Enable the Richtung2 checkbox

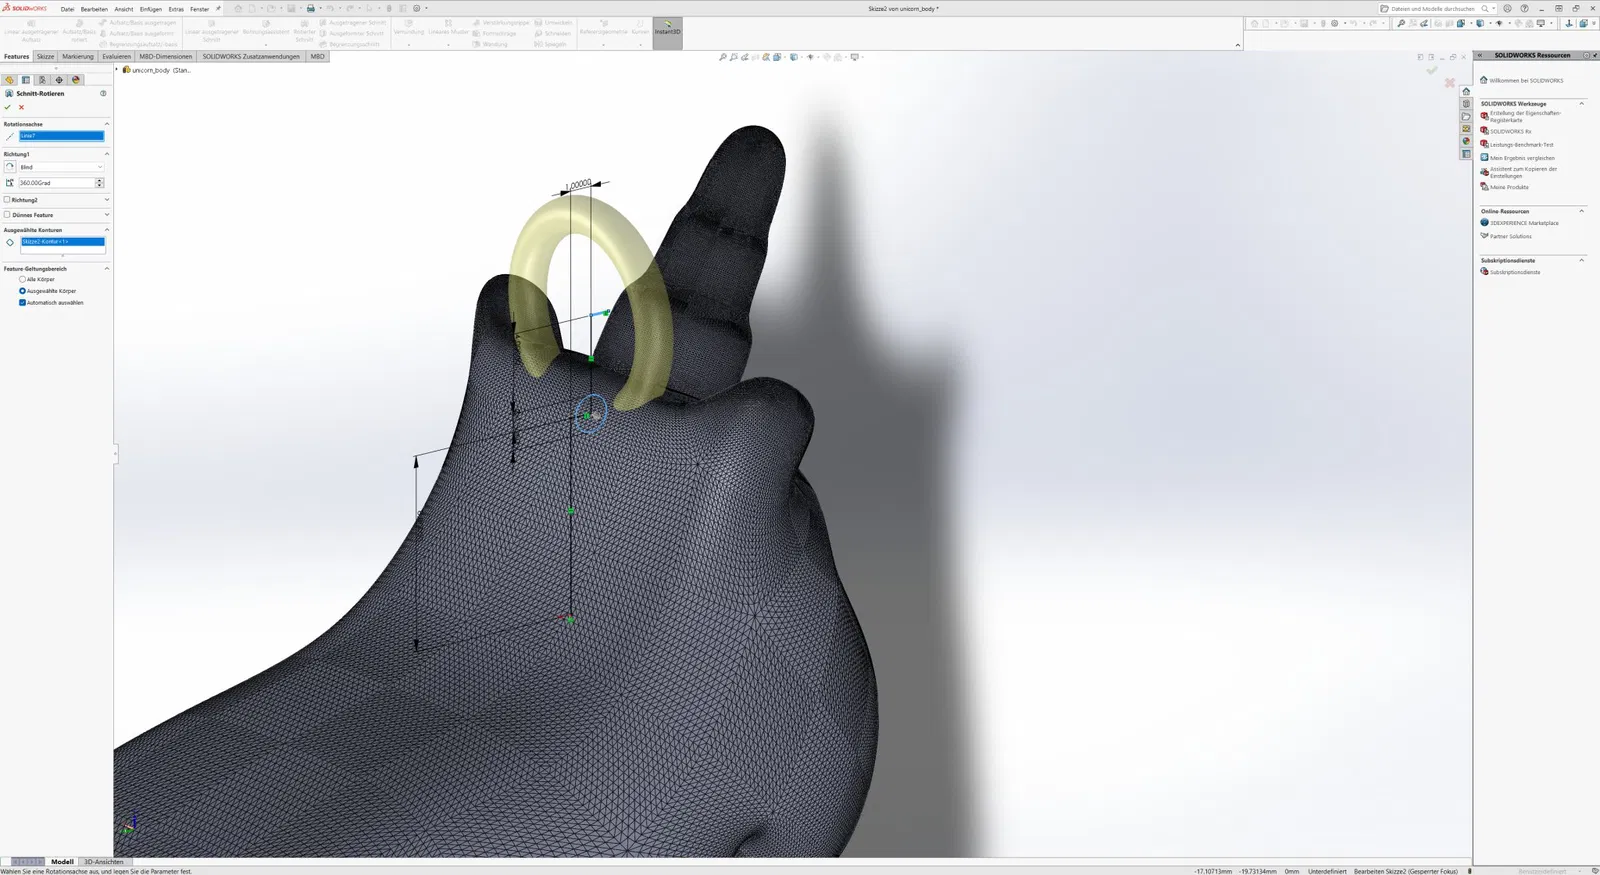[7, 200]
